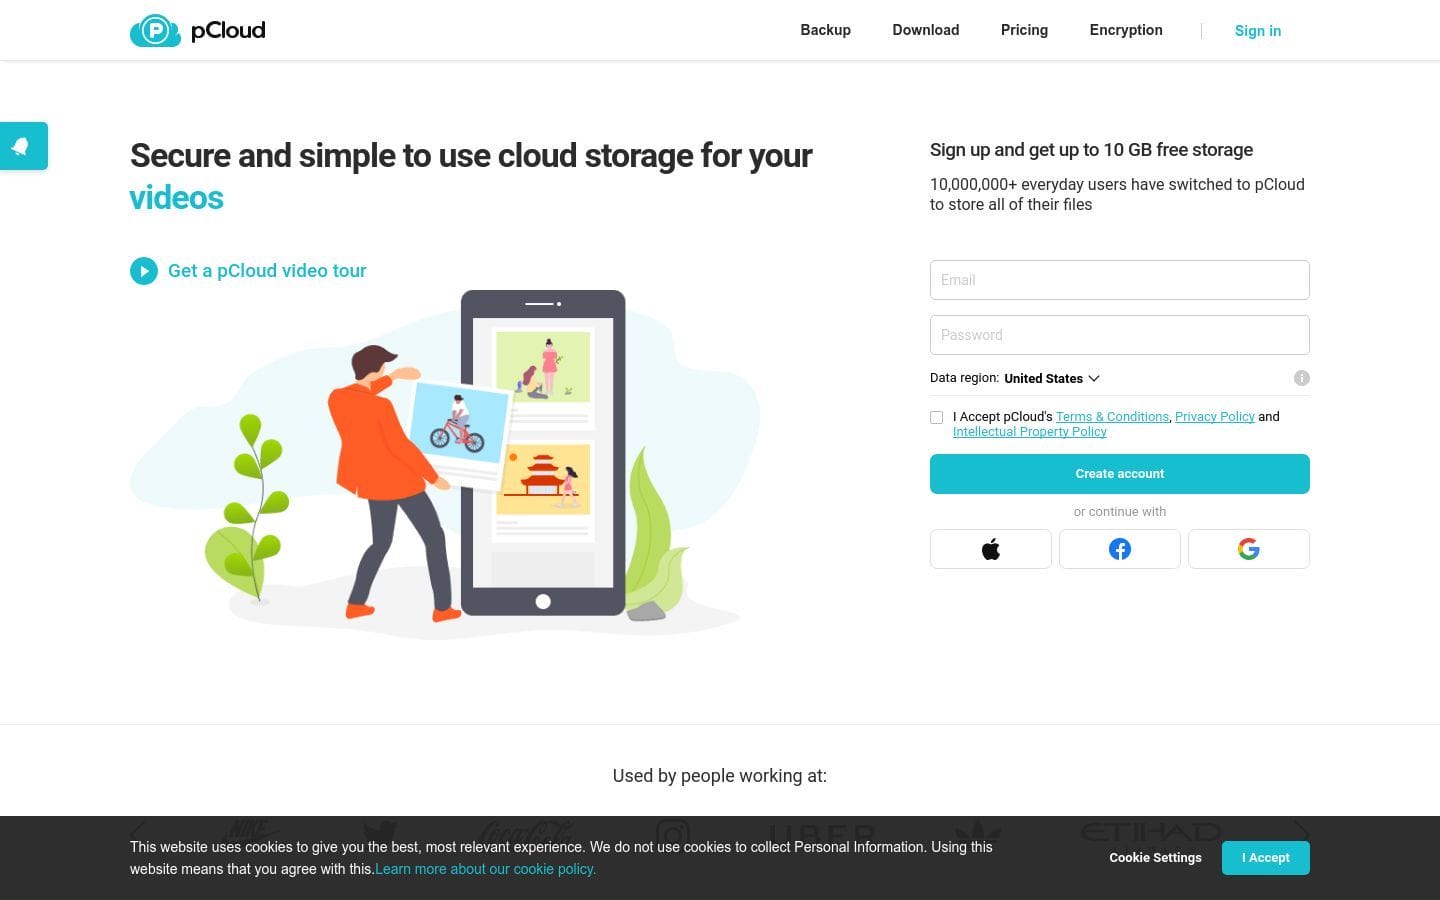Open the Privacy Policy link

pos(1214,417)
